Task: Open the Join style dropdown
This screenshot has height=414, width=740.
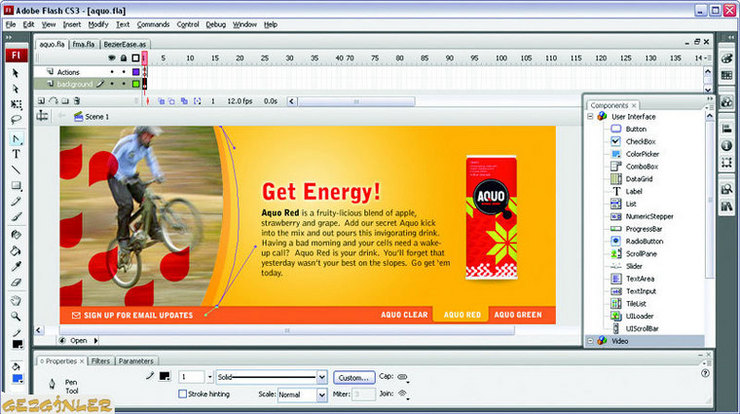Action: pos(403,394)
